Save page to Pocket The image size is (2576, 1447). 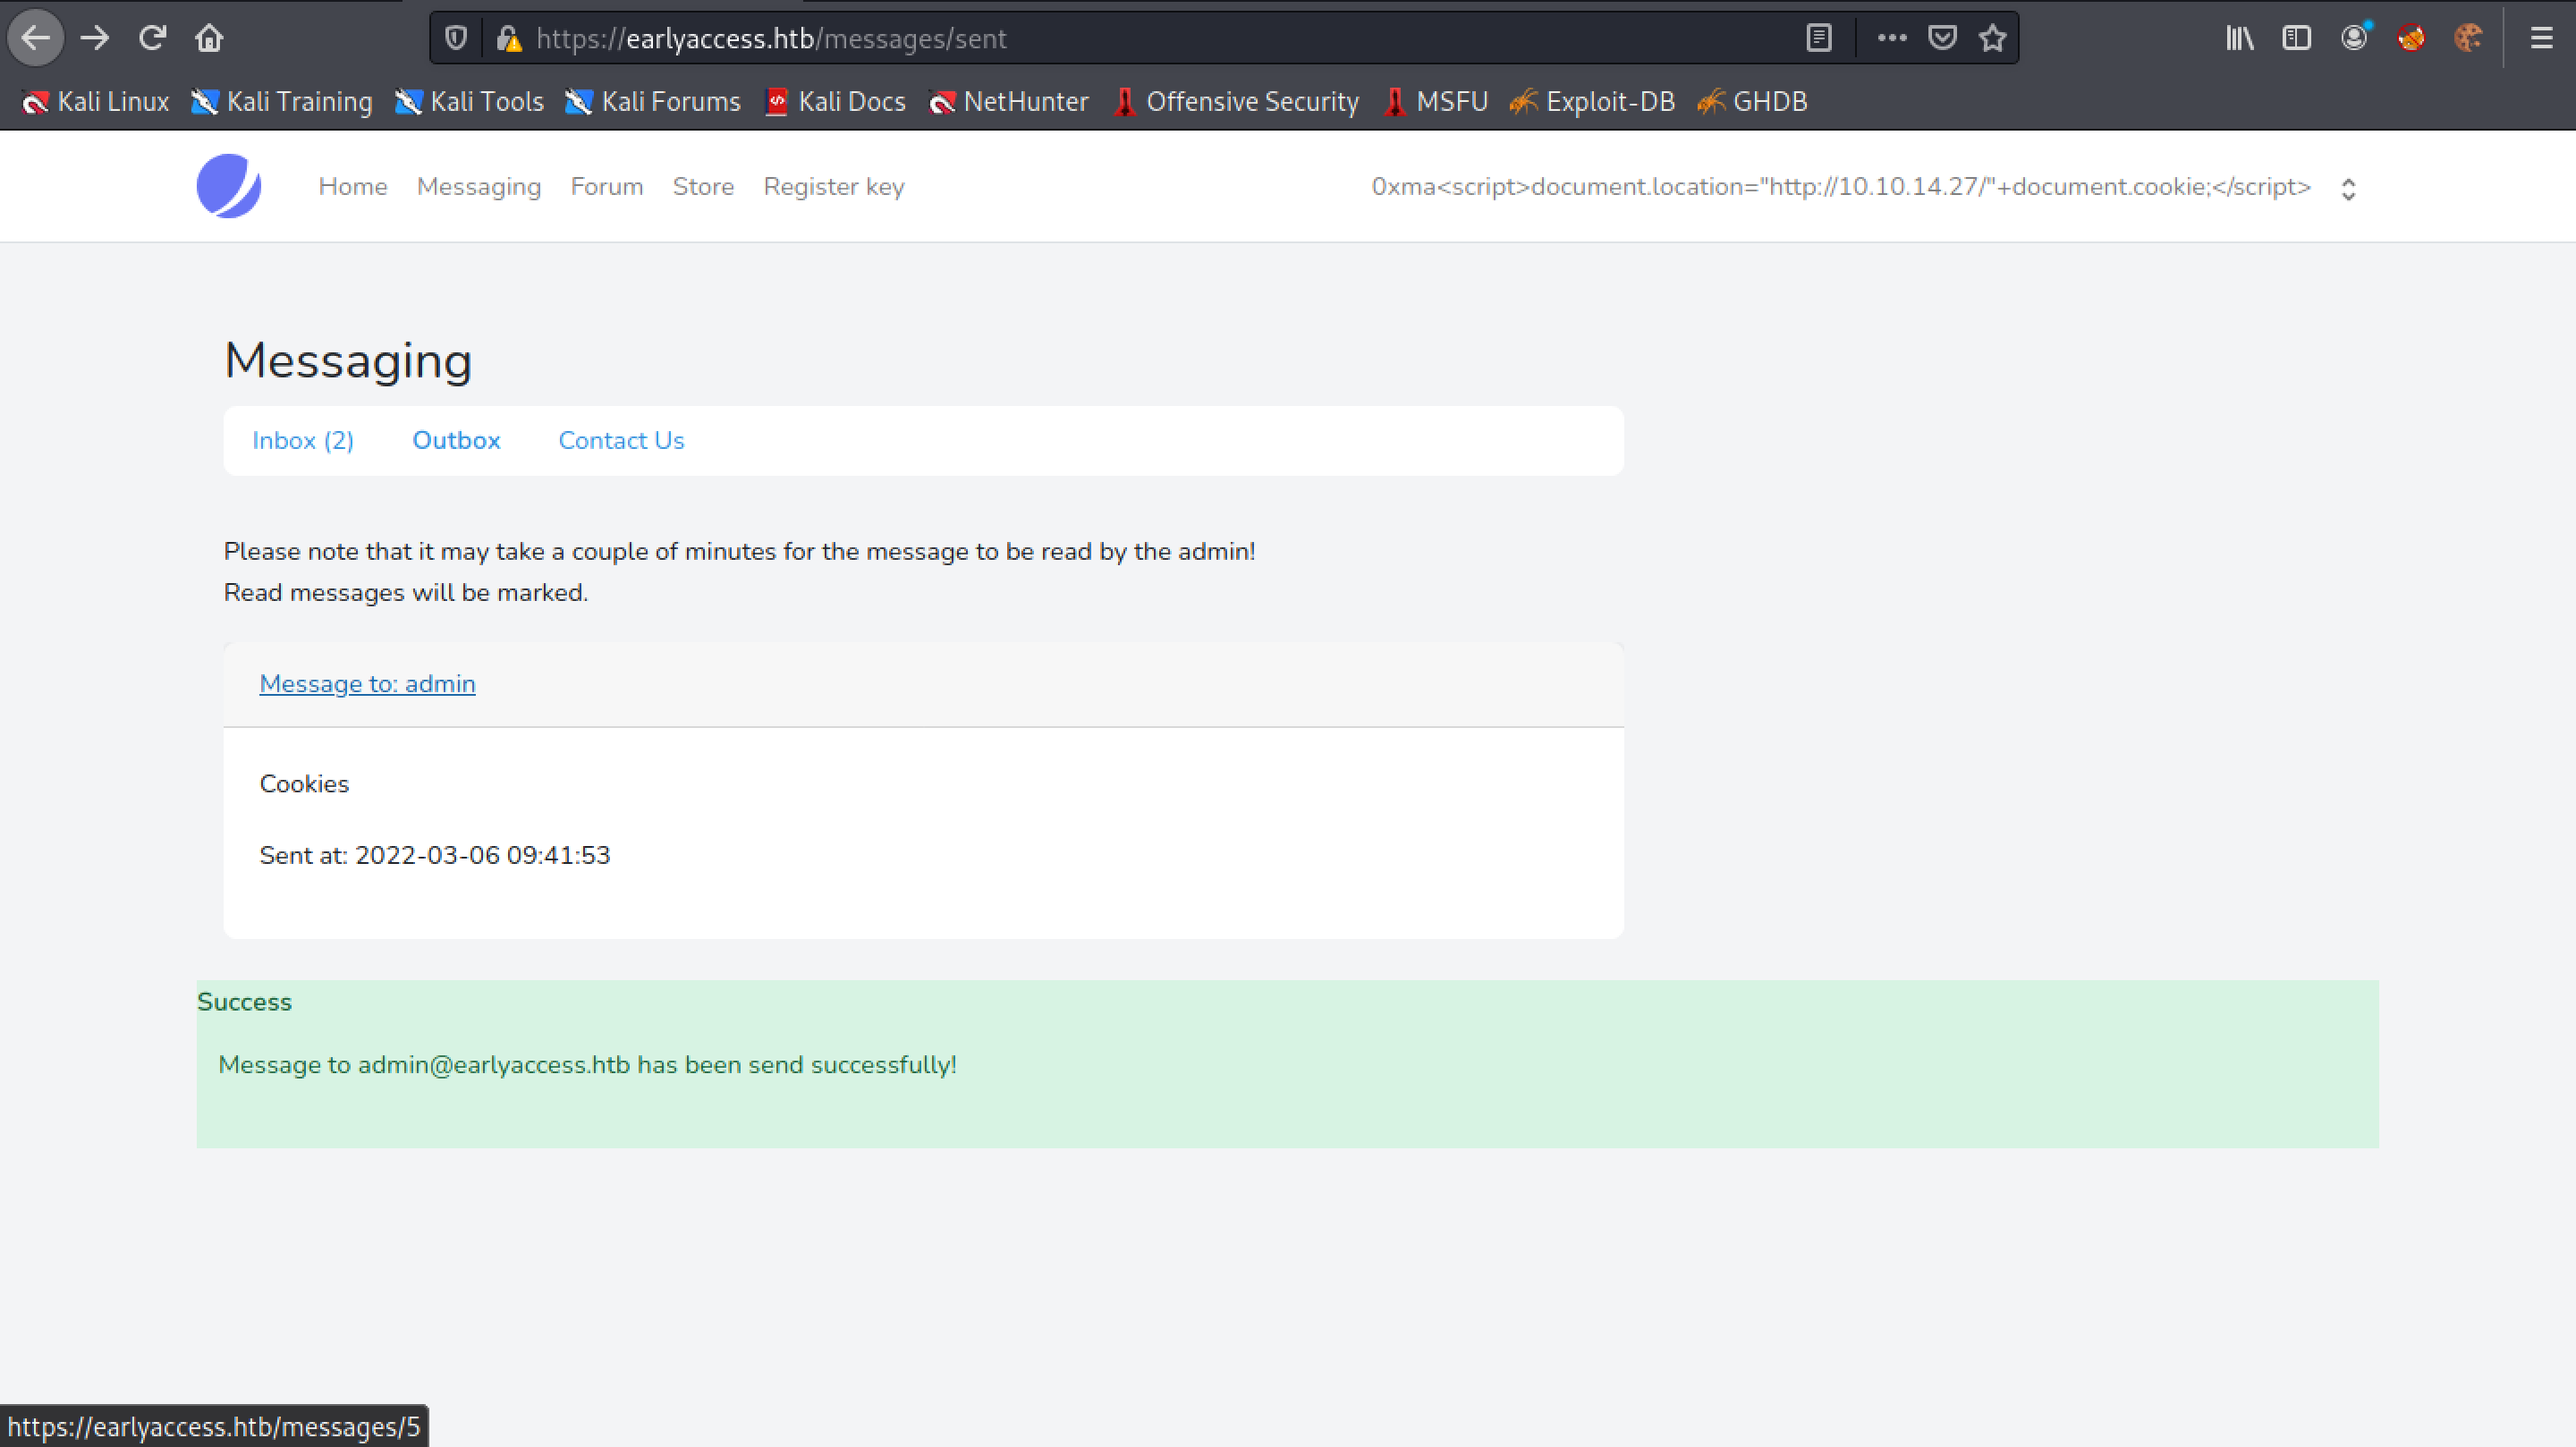(x=1942, y=38)
